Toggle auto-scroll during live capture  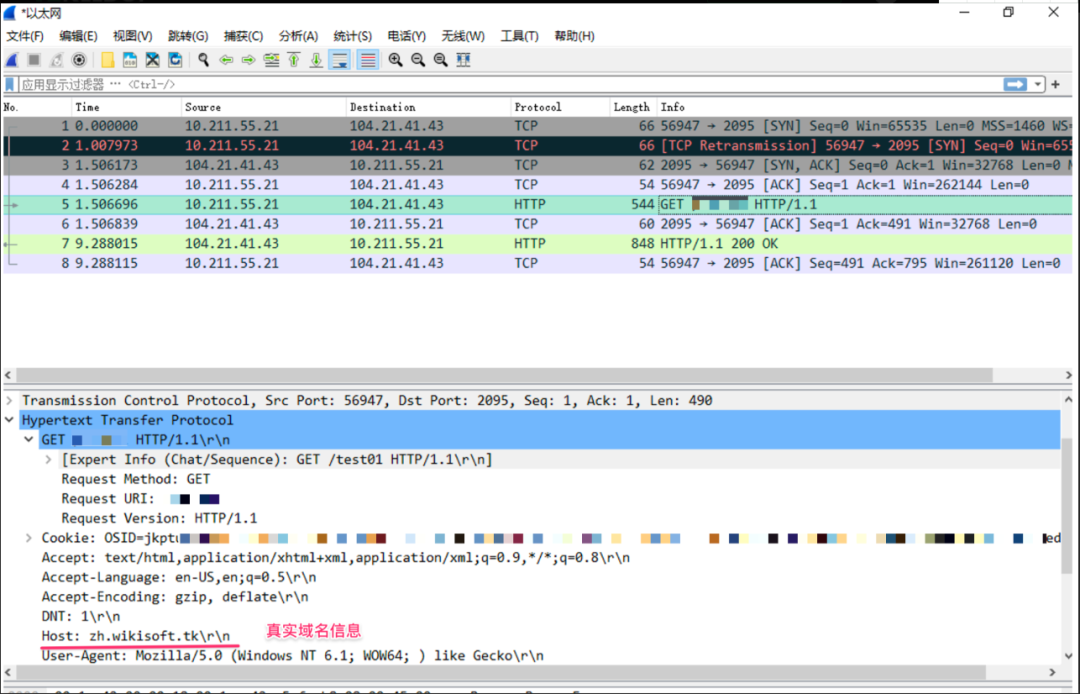(x=340, y=60)
